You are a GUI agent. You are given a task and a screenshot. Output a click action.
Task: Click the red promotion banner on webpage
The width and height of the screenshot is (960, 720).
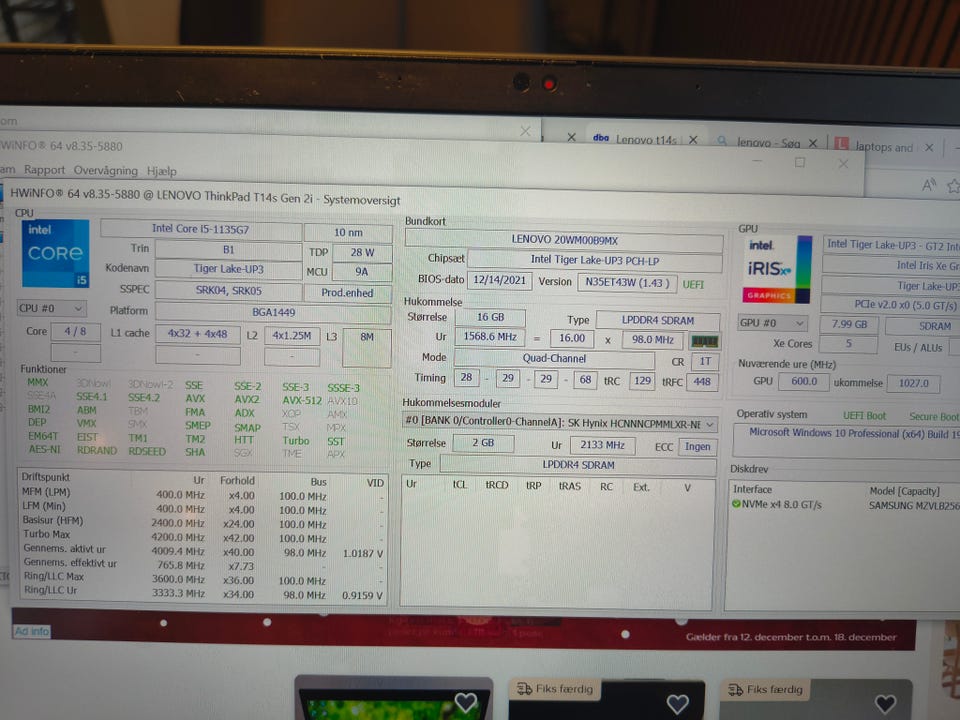tap(463, 630)
